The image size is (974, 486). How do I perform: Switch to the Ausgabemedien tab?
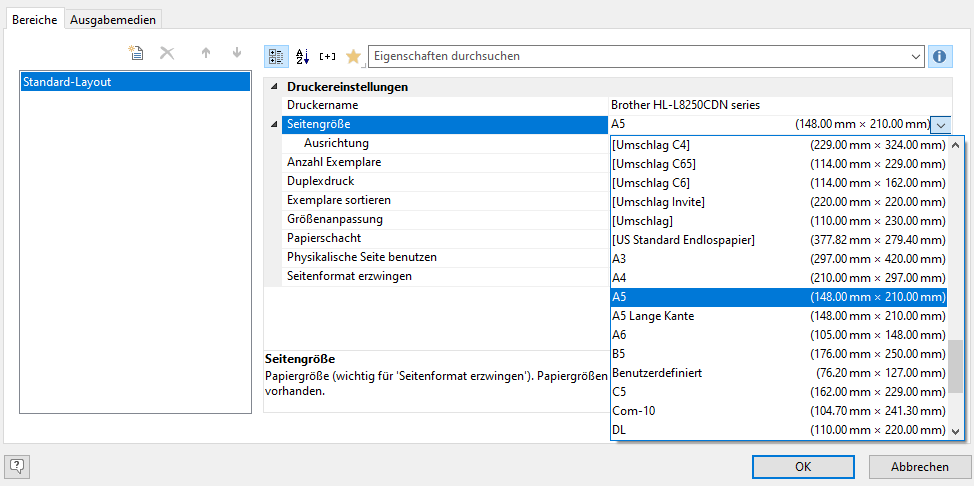114,19
